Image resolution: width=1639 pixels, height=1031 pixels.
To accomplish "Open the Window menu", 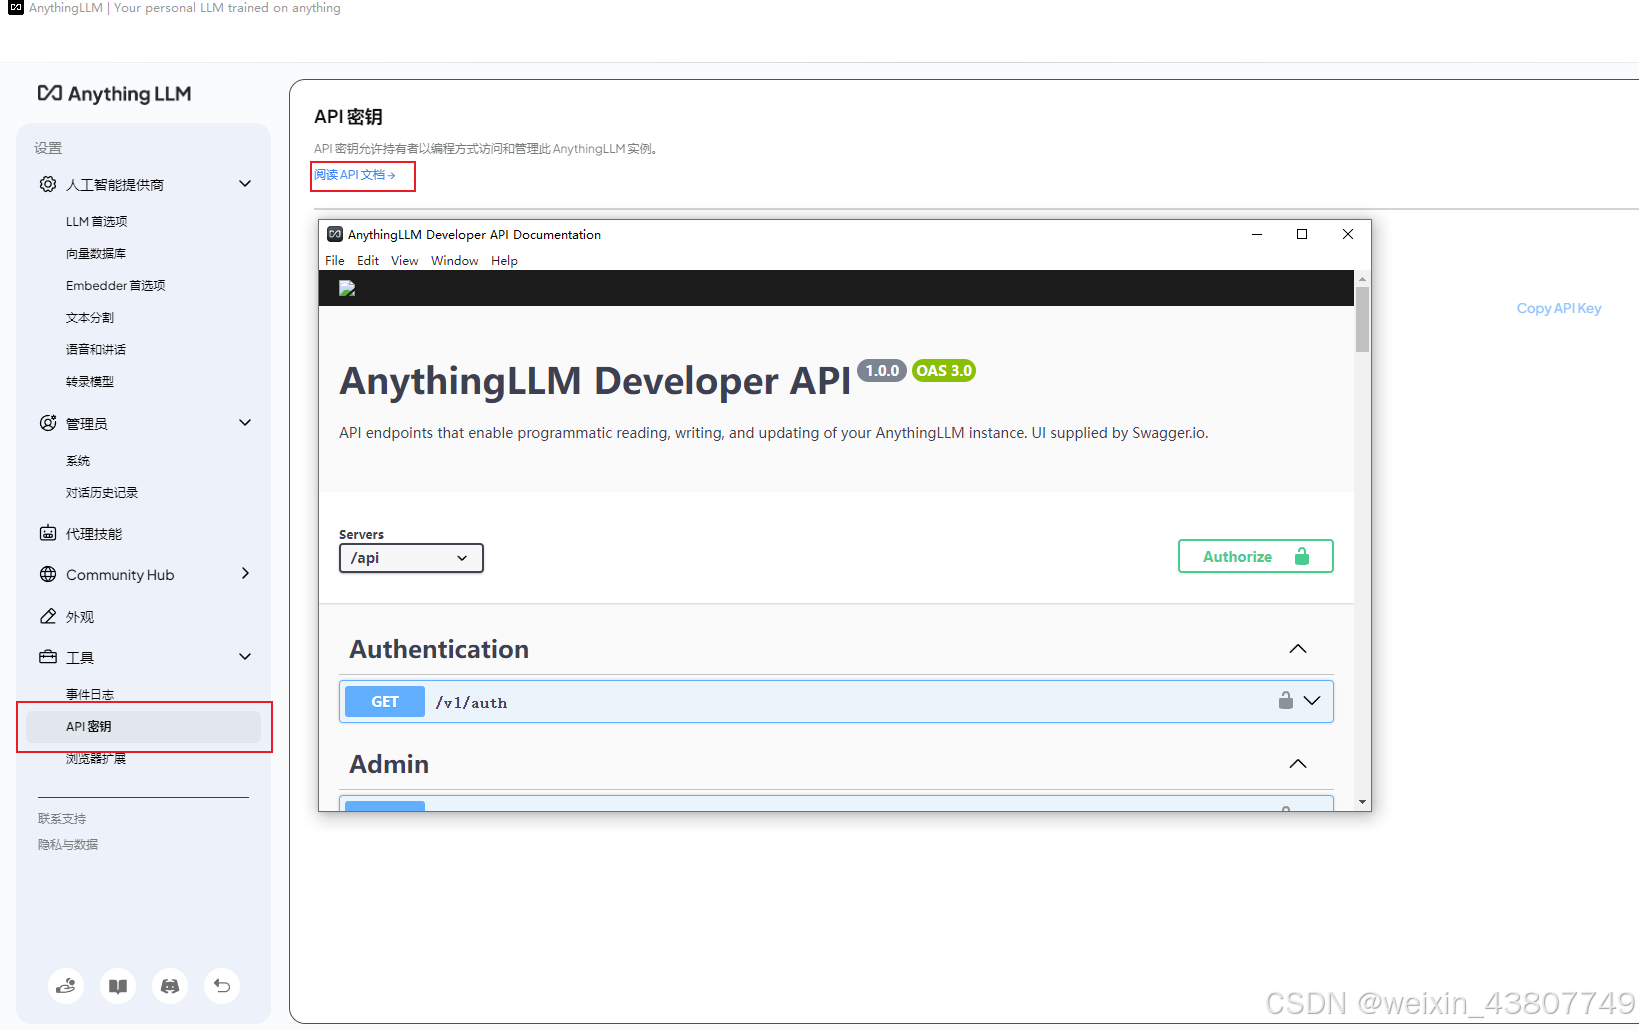I will coord(455,261).
